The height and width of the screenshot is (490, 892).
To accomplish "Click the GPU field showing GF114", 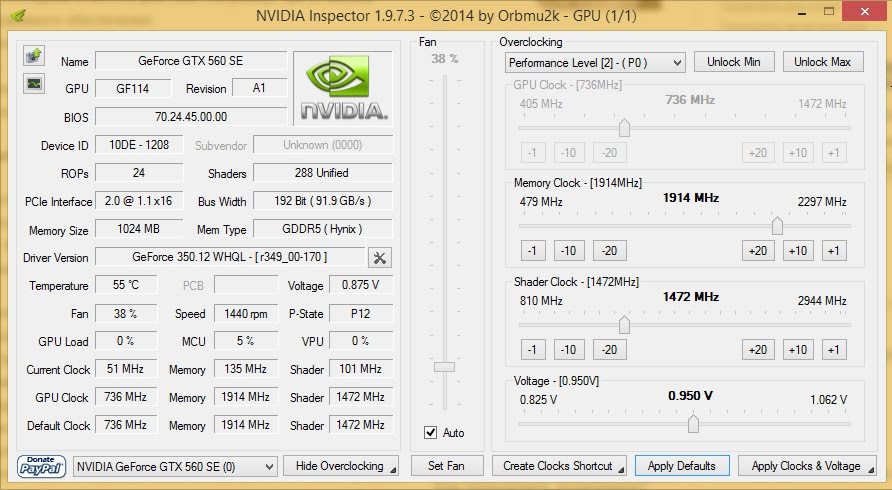I will pos(133,88).
